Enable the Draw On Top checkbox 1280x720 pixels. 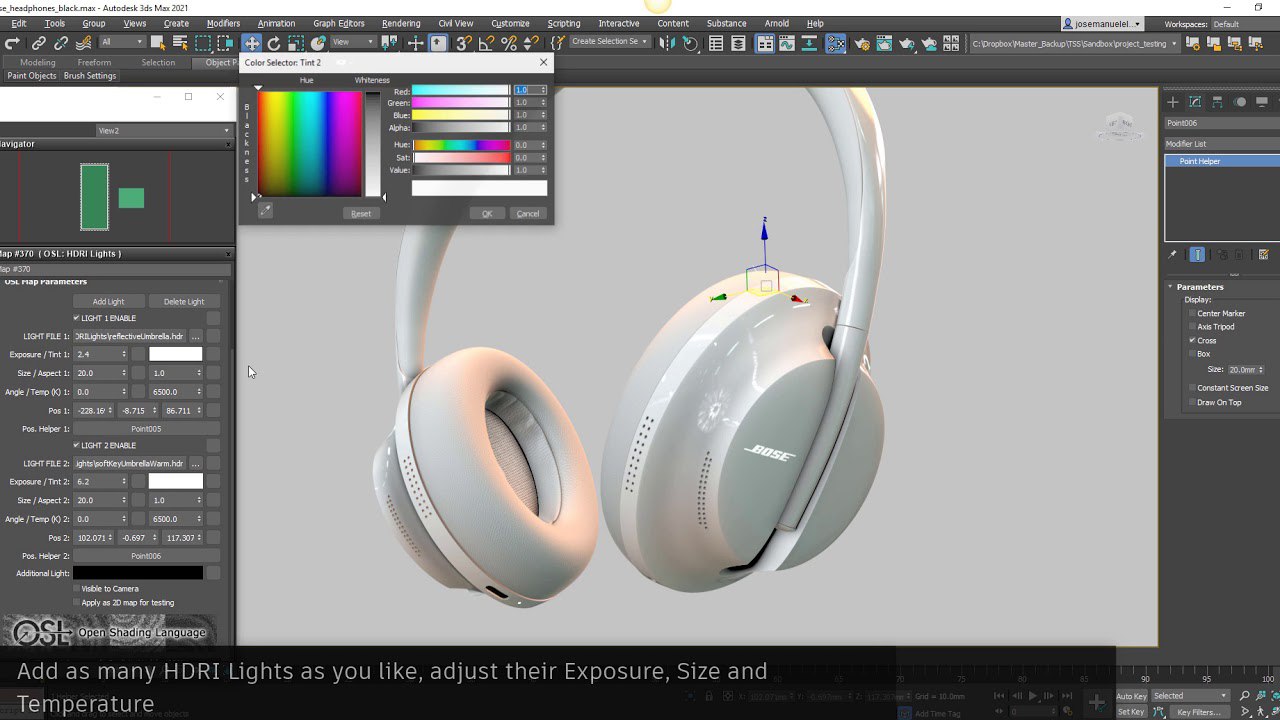pos(1192,402)
